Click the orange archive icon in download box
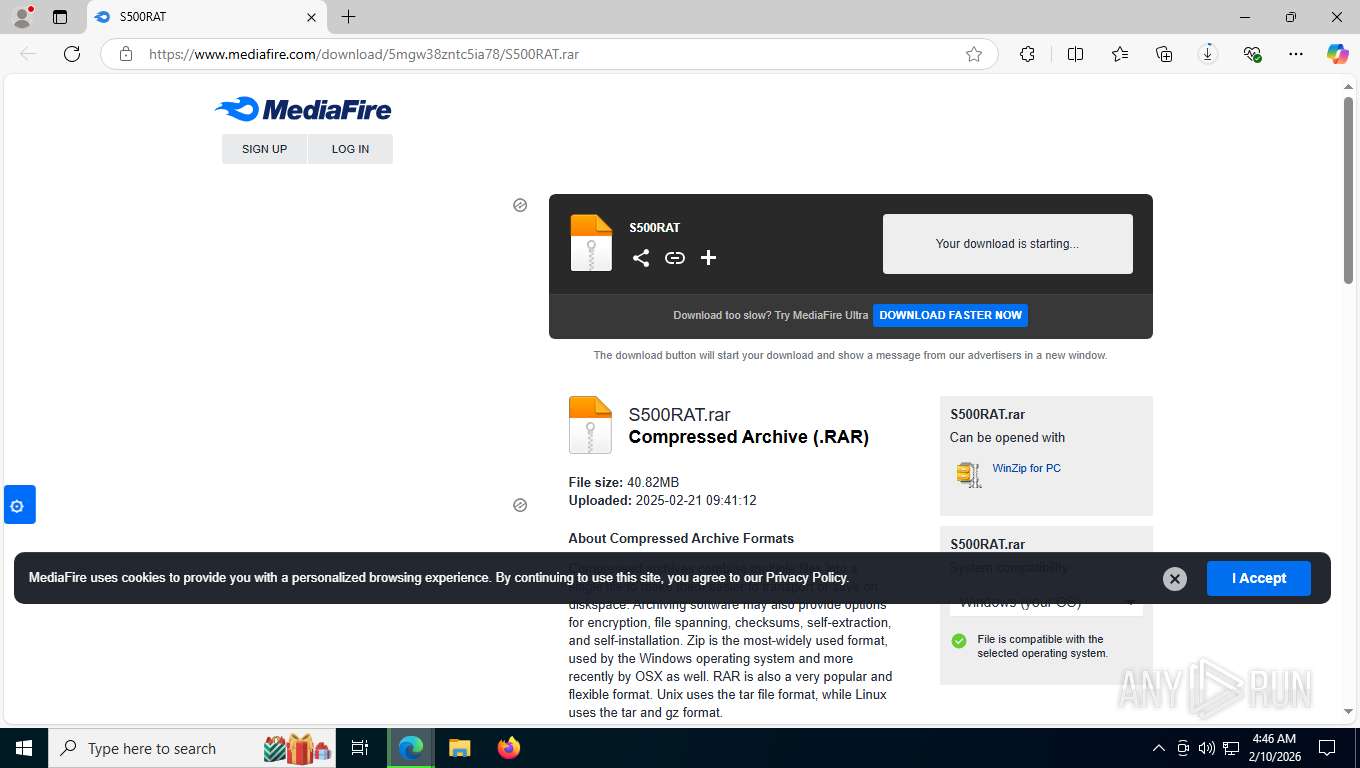Image resolution: width=1360 pixels, height=768 pixels. pos(591,243)
